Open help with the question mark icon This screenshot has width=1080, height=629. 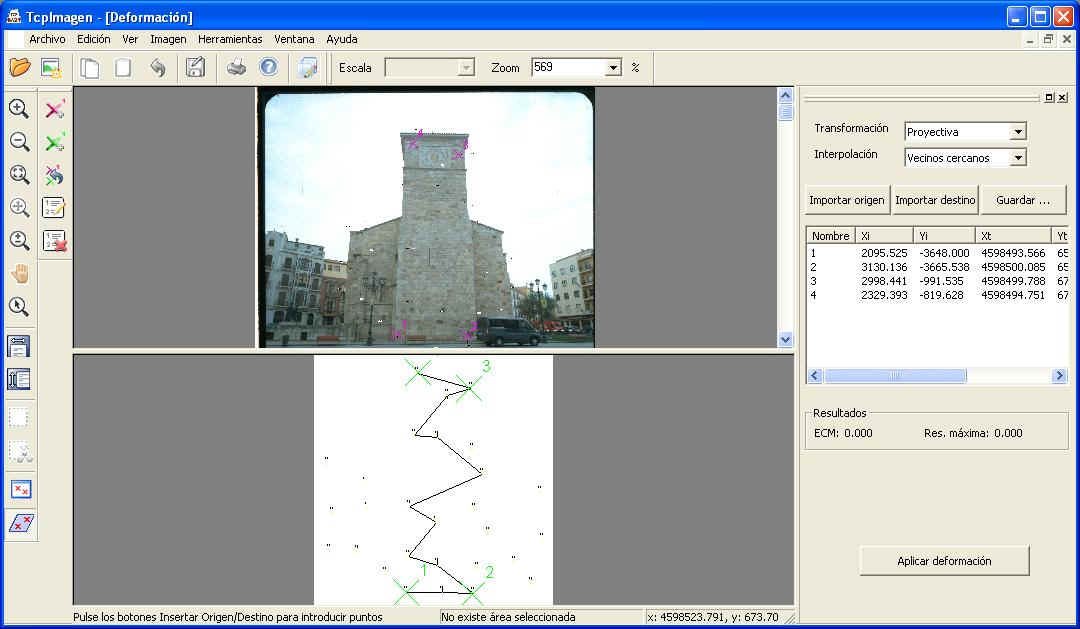click(x=268, y=68)
